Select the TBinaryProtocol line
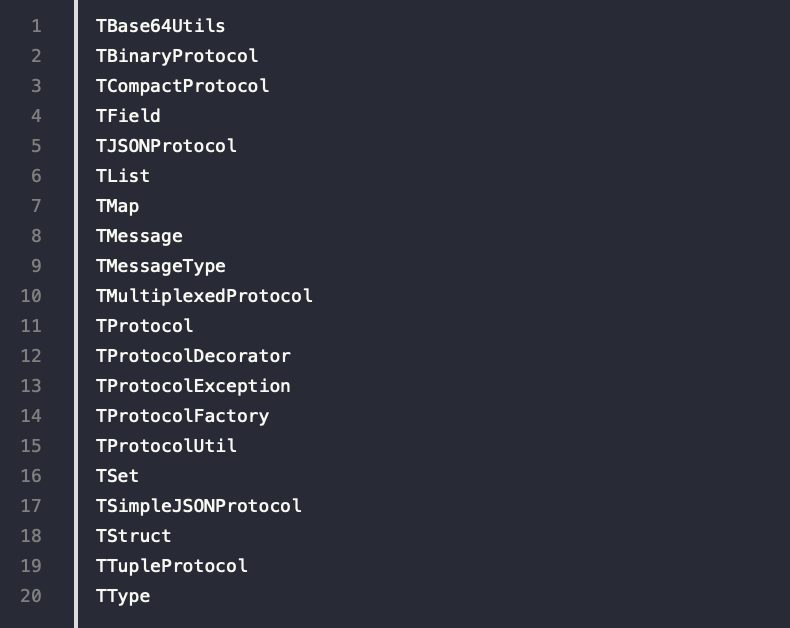Screen dimensions: 790x628 pos(177,56)
